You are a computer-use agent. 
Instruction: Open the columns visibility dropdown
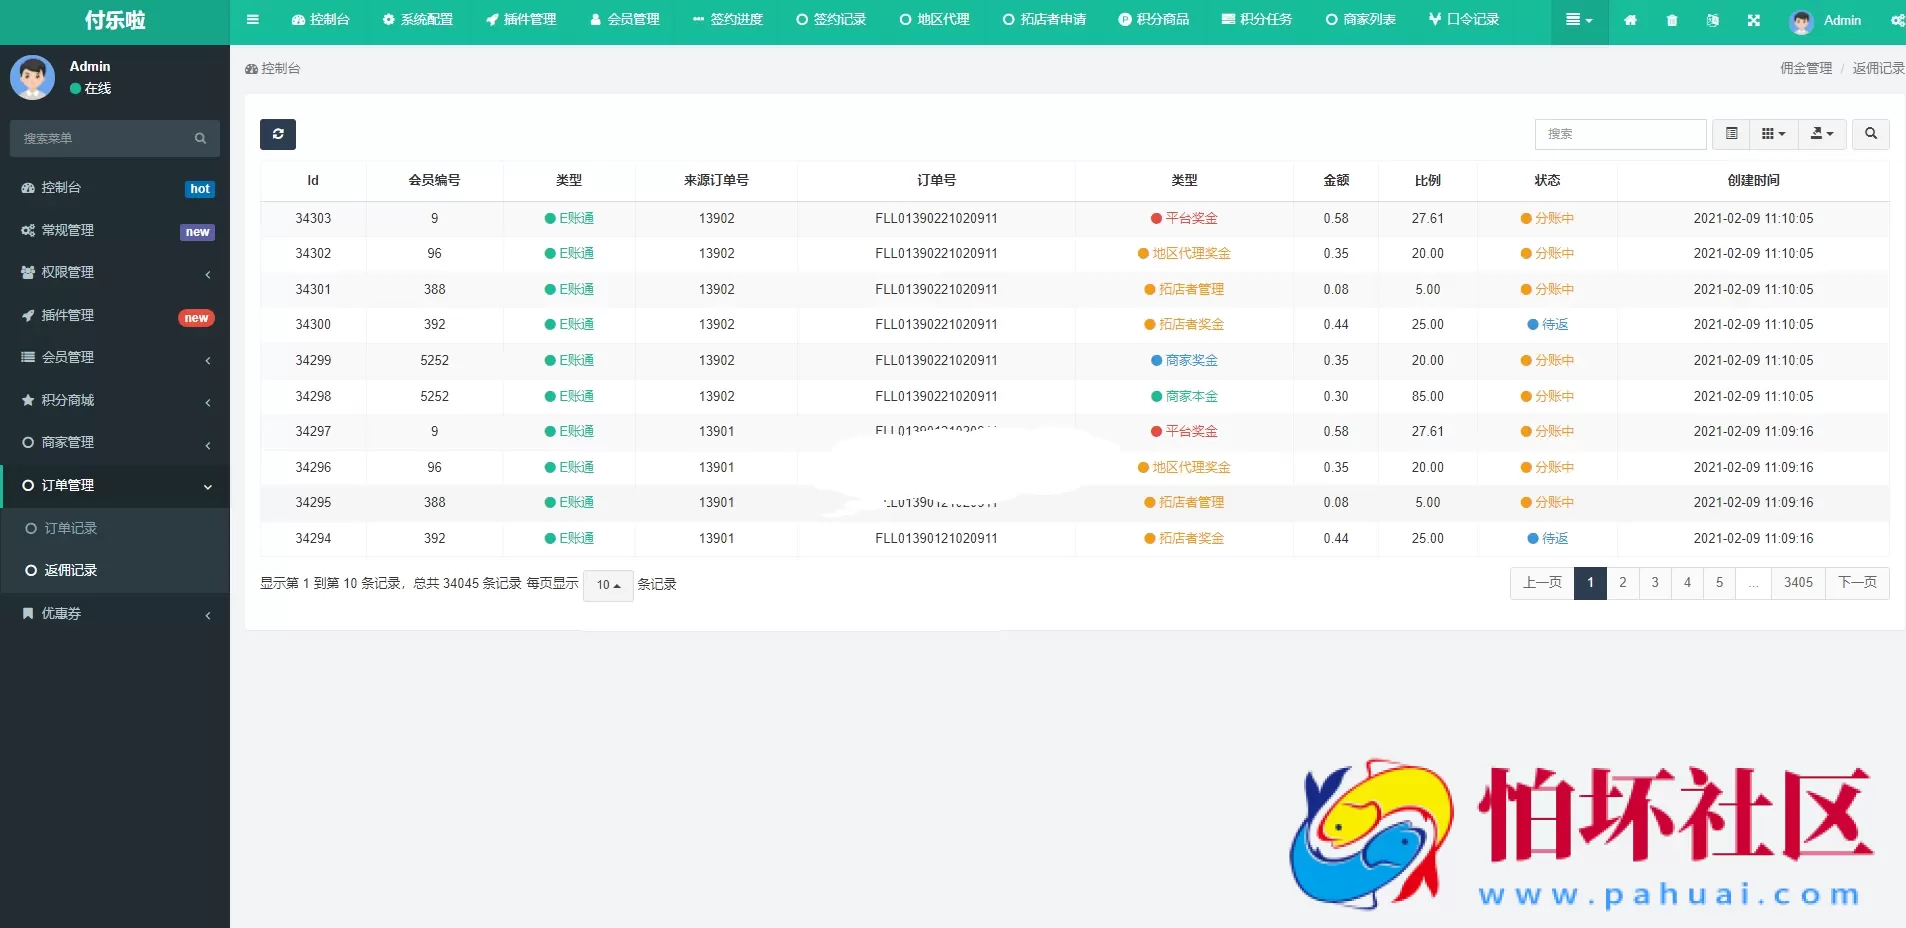click(1774, 134)
